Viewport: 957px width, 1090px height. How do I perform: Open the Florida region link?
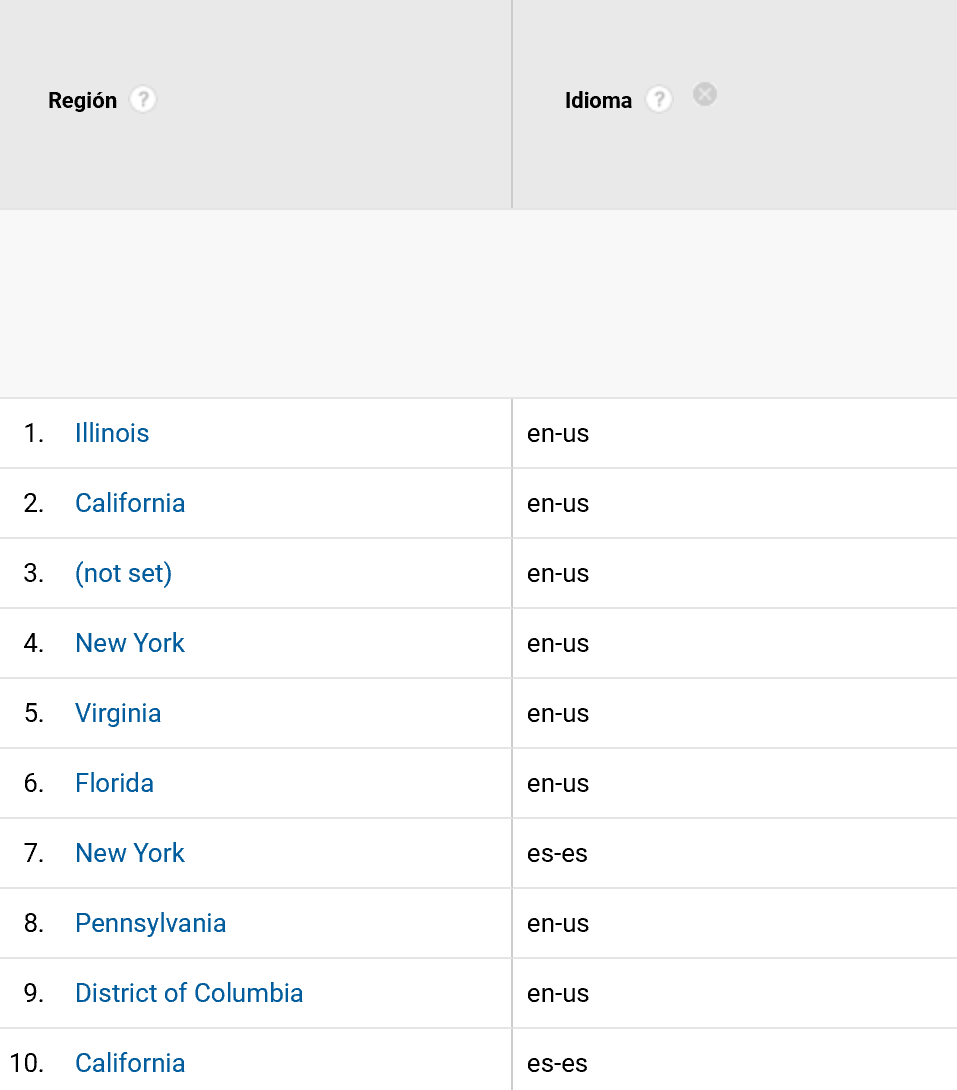115,783
